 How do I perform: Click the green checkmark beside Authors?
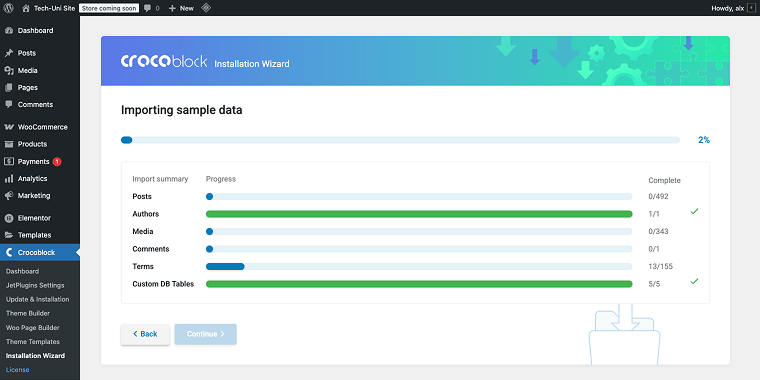(694, 211)
